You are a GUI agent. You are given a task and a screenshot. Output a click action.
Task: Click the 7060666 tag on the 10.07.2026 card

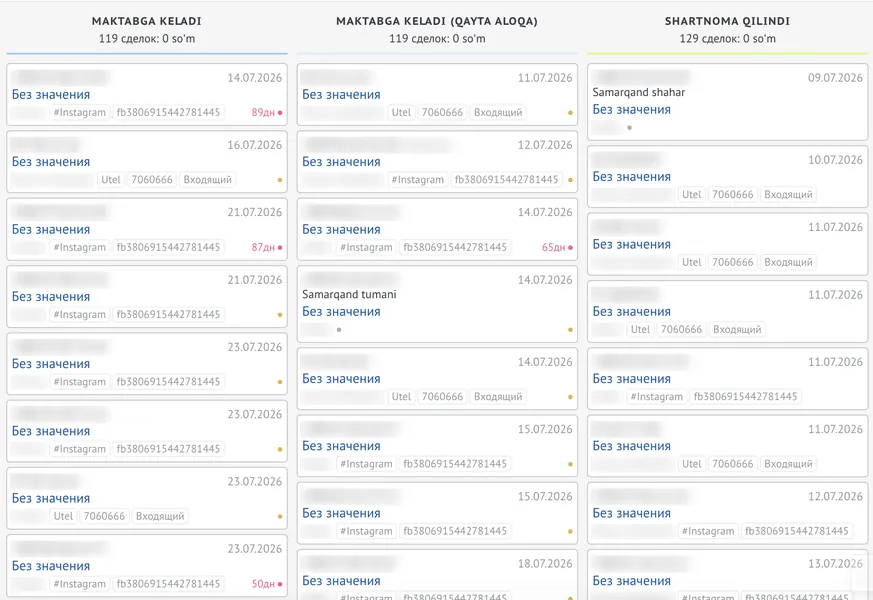click(x=733, y=195)
